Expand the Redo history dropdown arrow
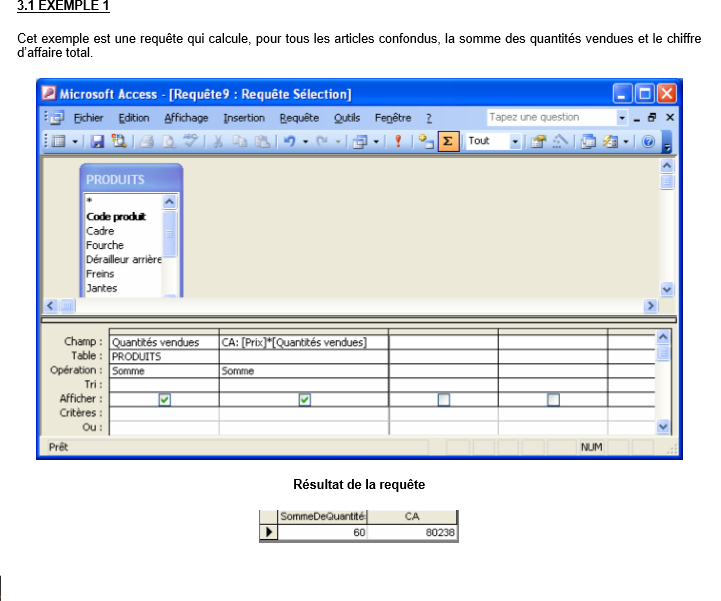This screenshot has width=721, height=601. point(338,142)
